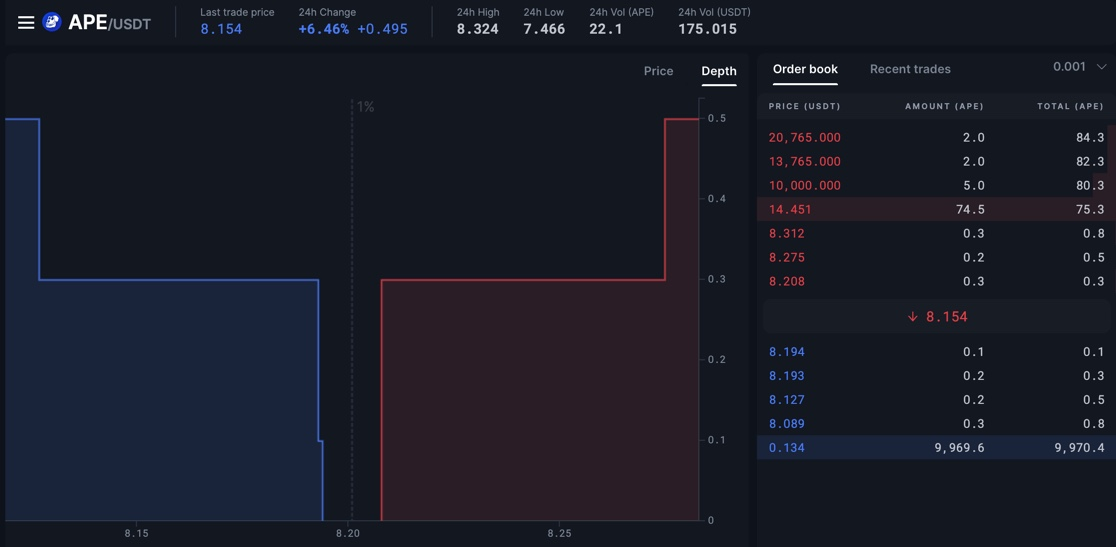Screen dimensions: 1116x547
Task: Open the Order book tab
Action: pos(805,69)
